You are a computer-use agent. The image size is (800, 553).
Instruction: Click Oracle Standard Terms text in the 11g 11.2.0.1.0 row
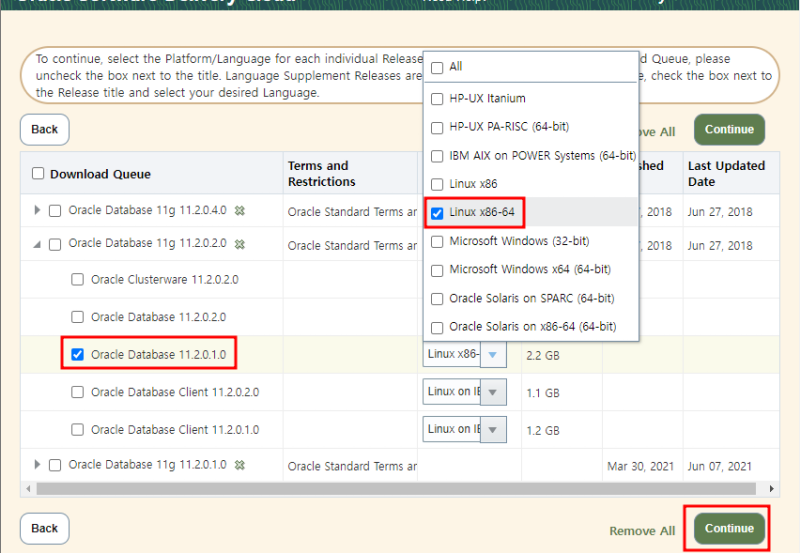click(352, 466)
